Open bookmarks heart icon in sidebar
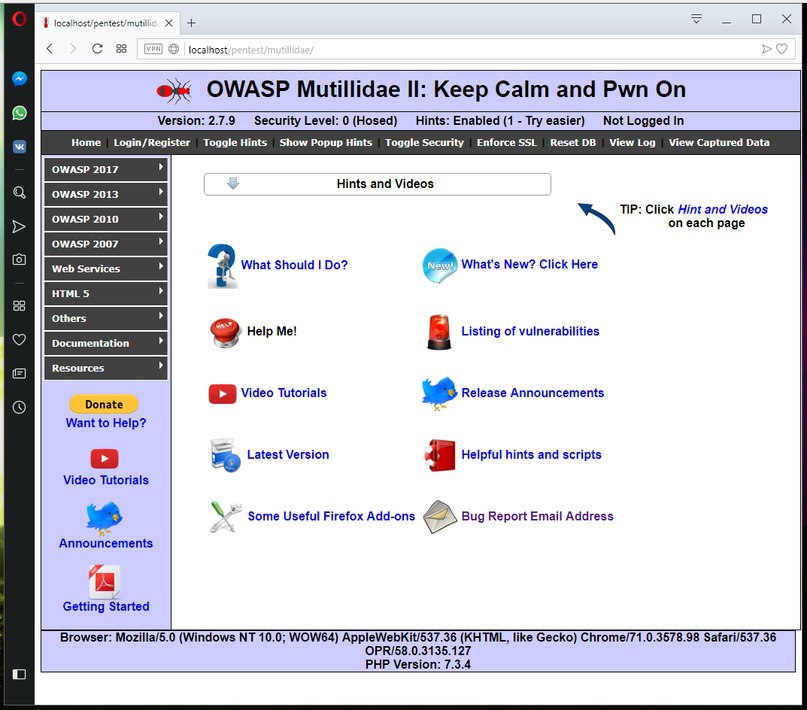This screenshot has height=710, width=807. pyautogui.click(x=19, y=340)
